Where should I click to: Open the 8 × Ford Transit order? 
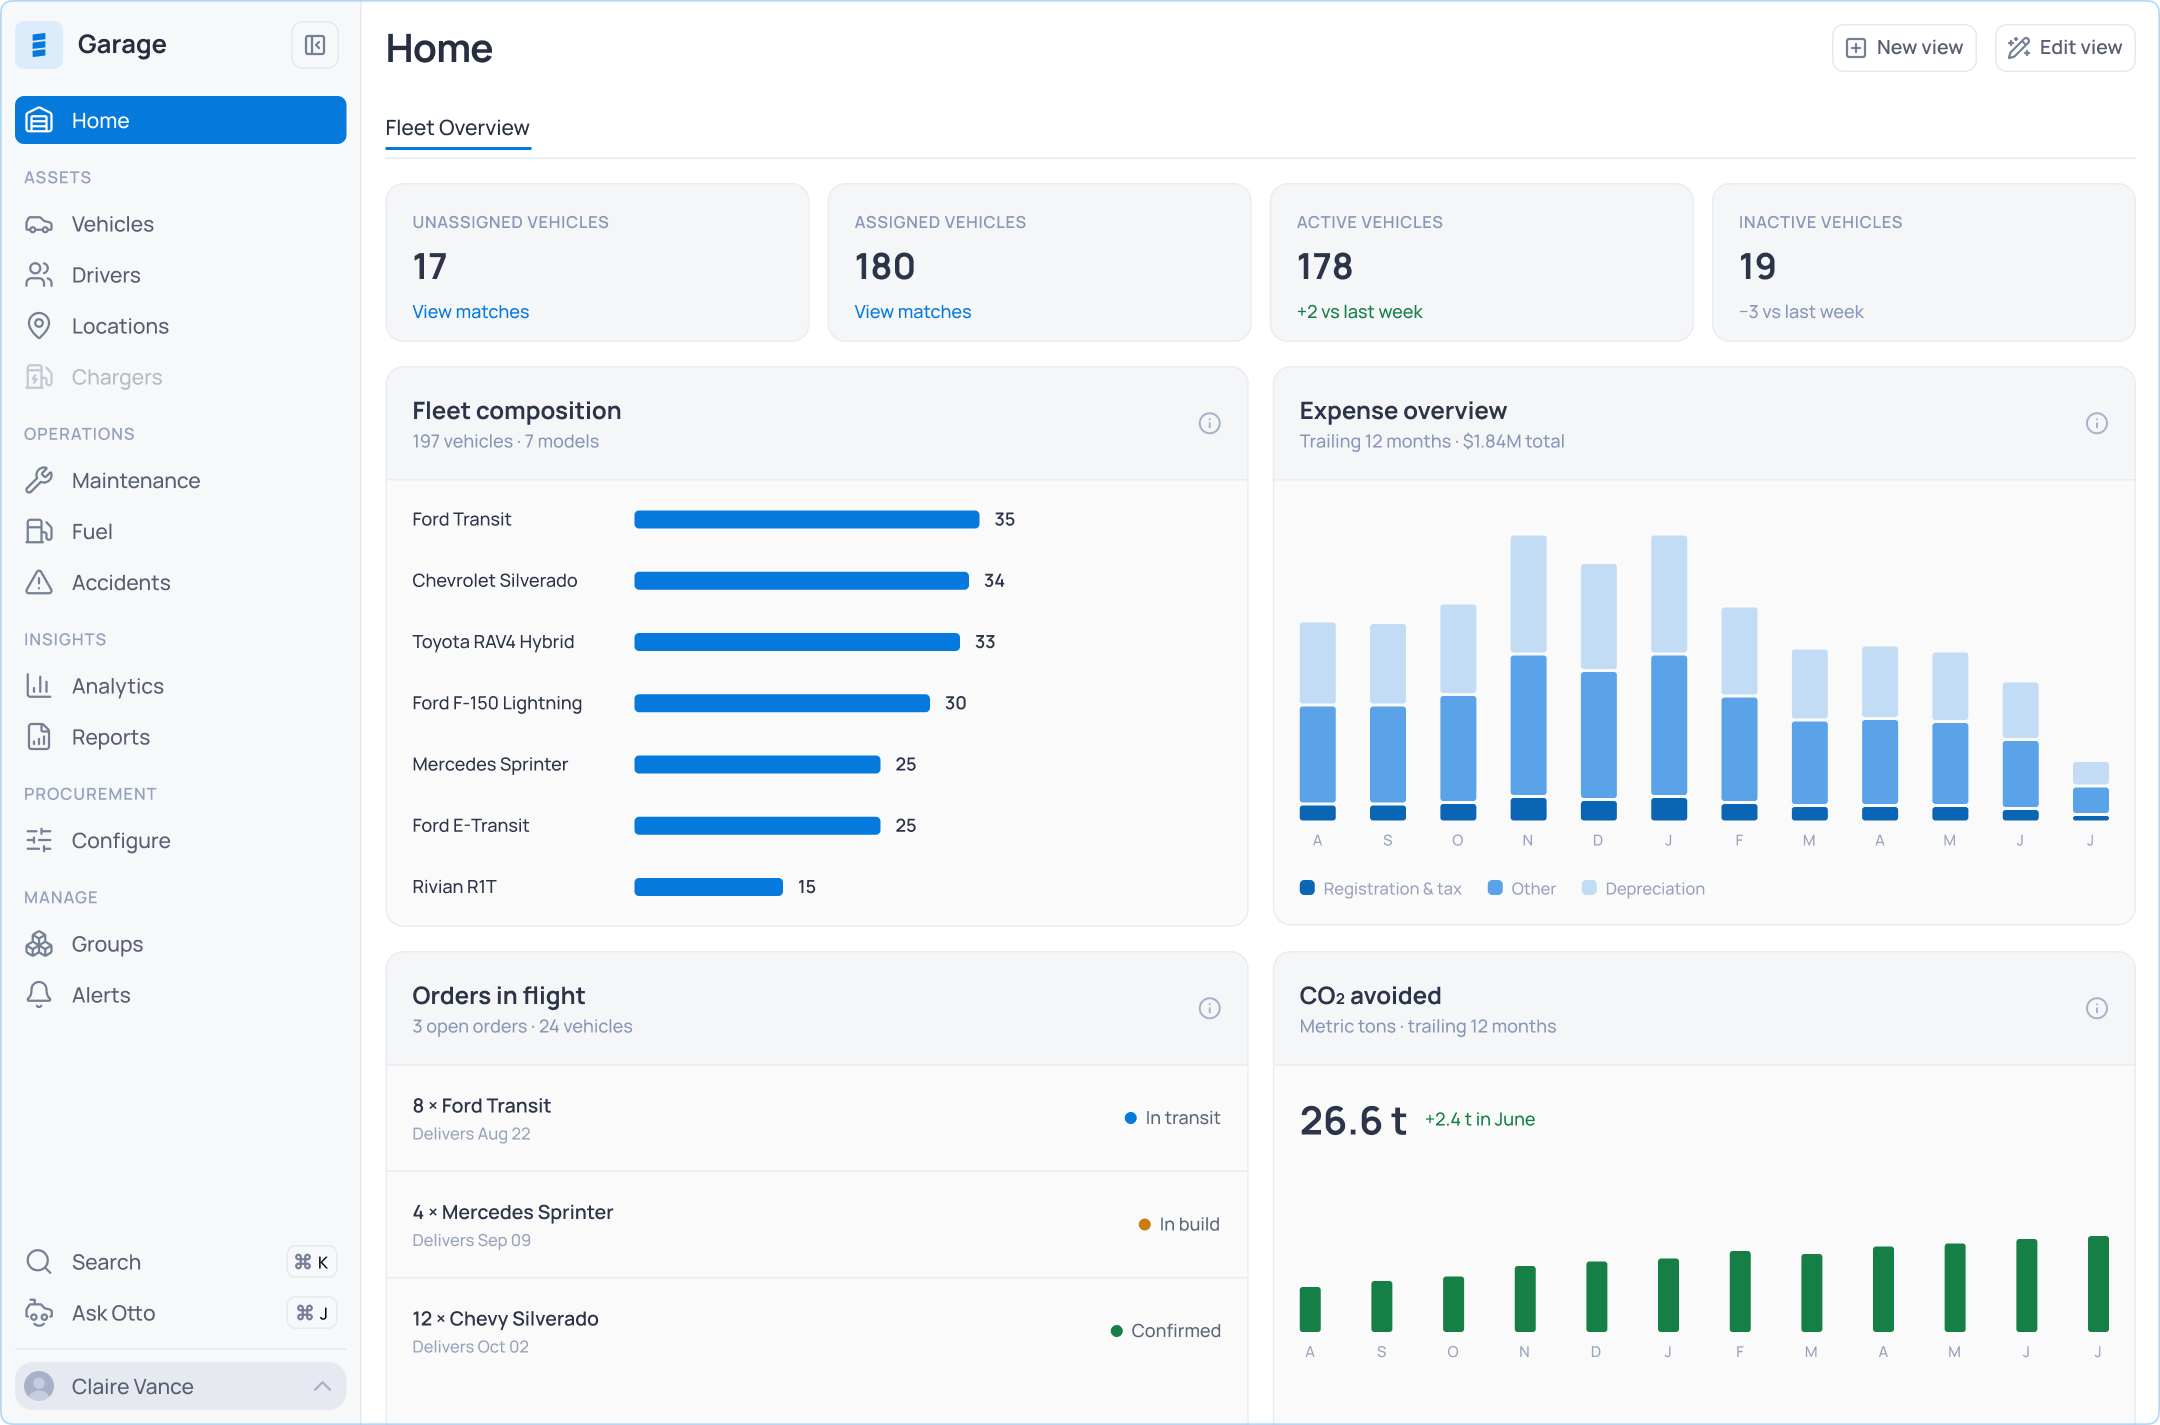pos(817,1118)
